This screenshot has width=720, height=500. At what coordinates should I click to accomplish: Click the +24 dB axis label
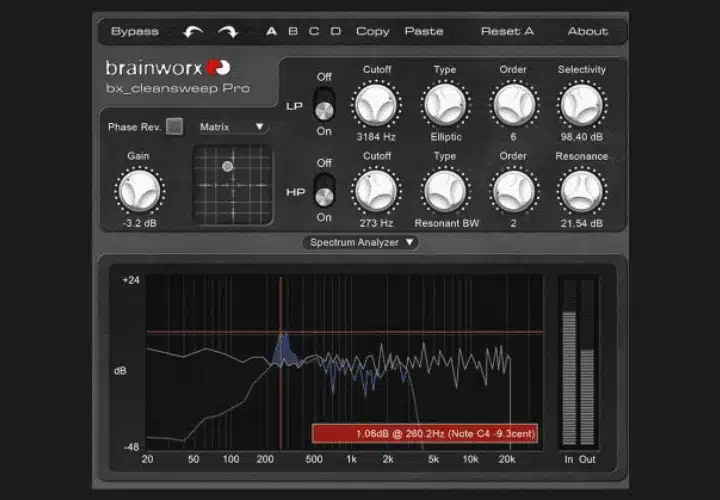pyautogui.click(x=131, y=280)
